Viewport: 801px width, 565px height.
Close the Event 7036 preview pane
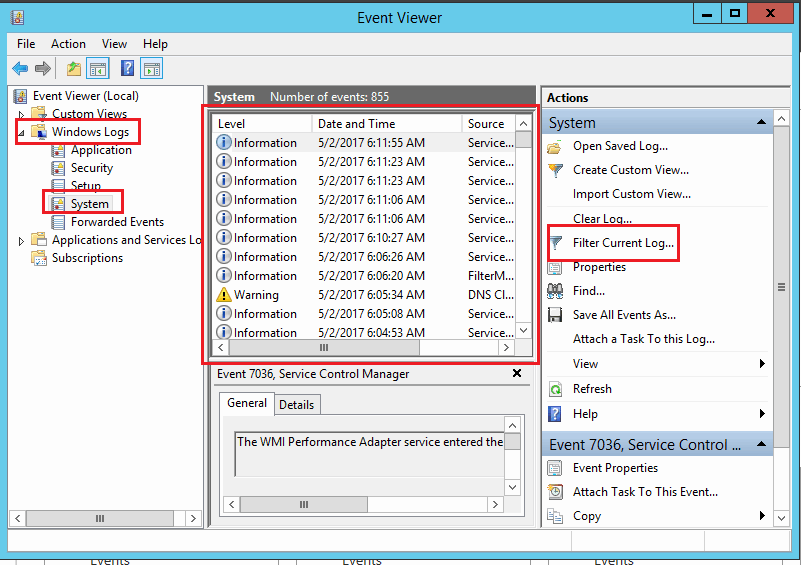tap(517, 373)
